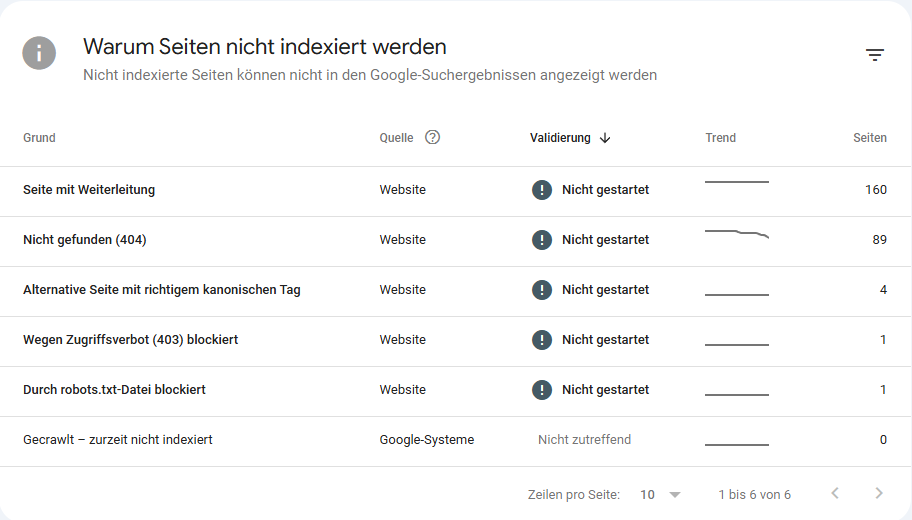Screen dimensions: 912x520
Task: Click page count 4
Action: (884, 290)
